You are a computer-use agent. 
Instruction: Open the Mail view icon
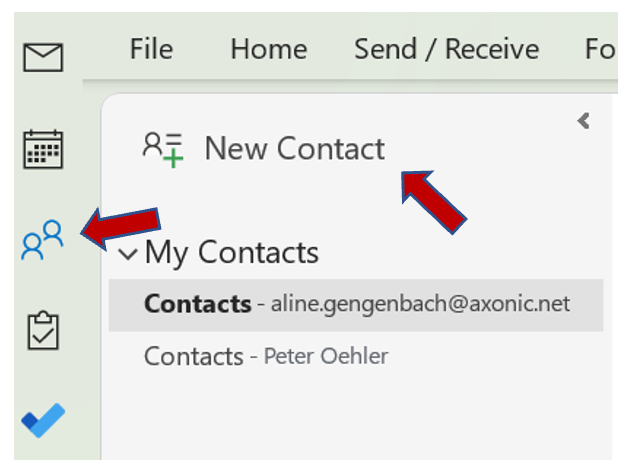coord(43,56)
